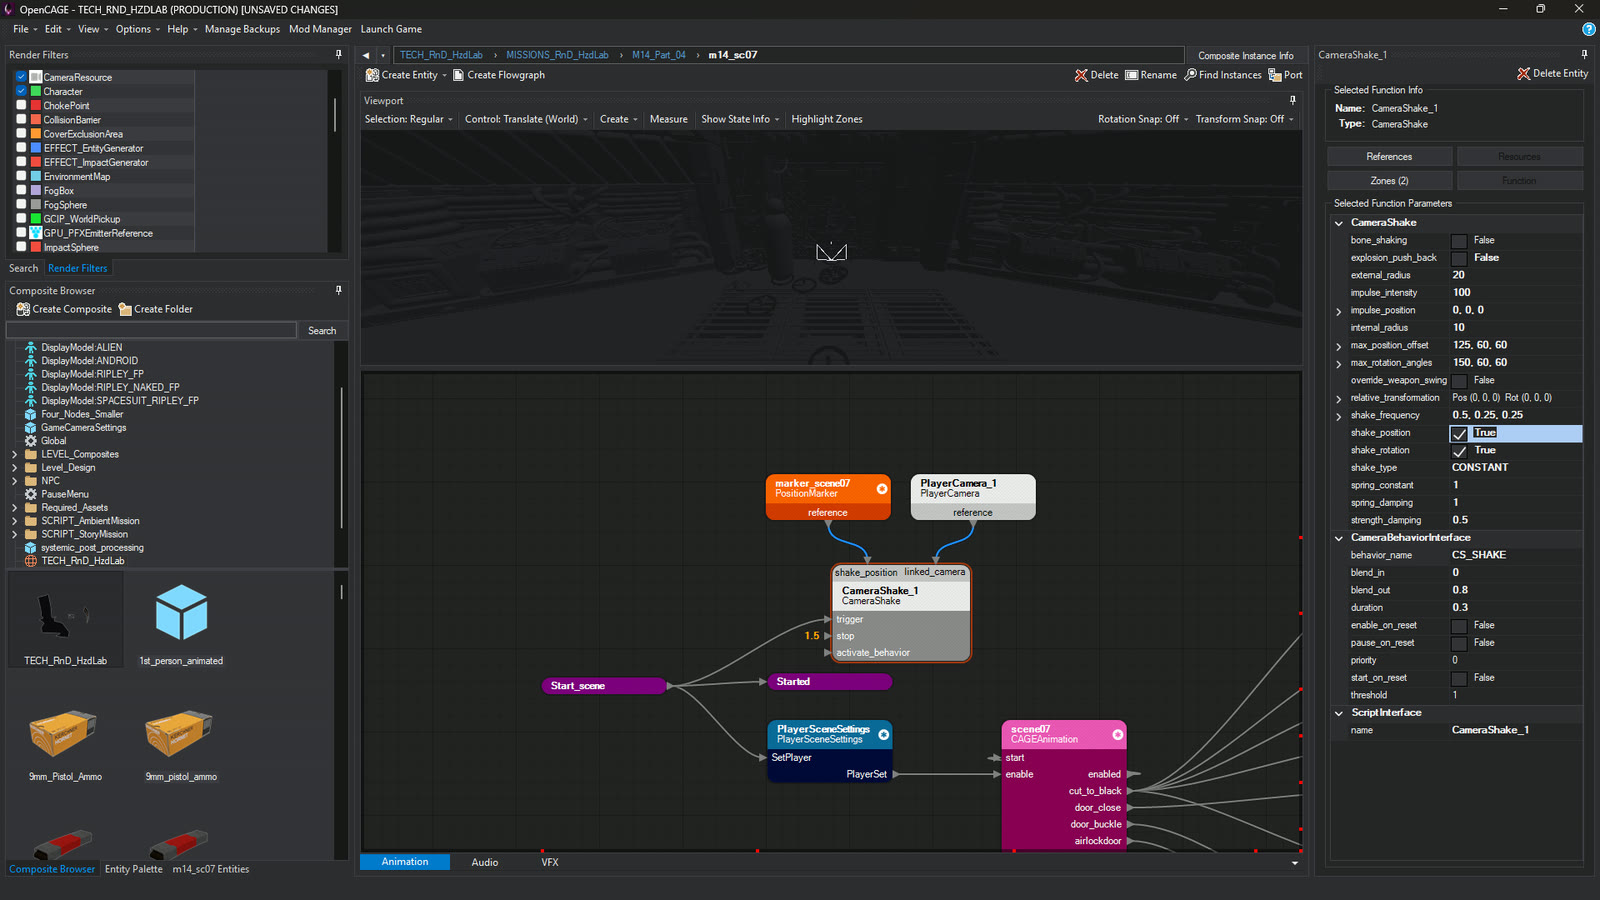Click the References button
Image resolution: width=1600 pixels, height=900 pixels.
1389,157
